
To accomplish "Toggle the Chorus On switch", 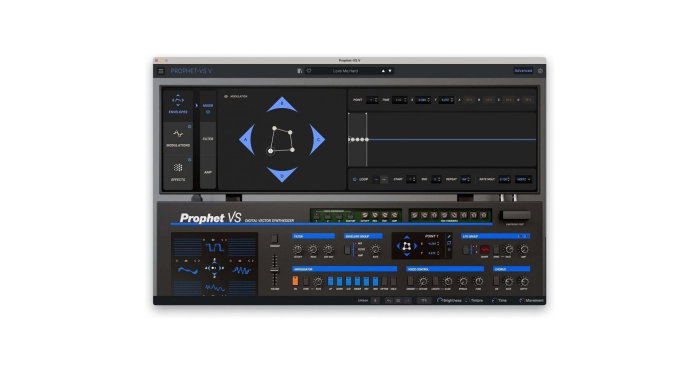I will click(496, 281).
